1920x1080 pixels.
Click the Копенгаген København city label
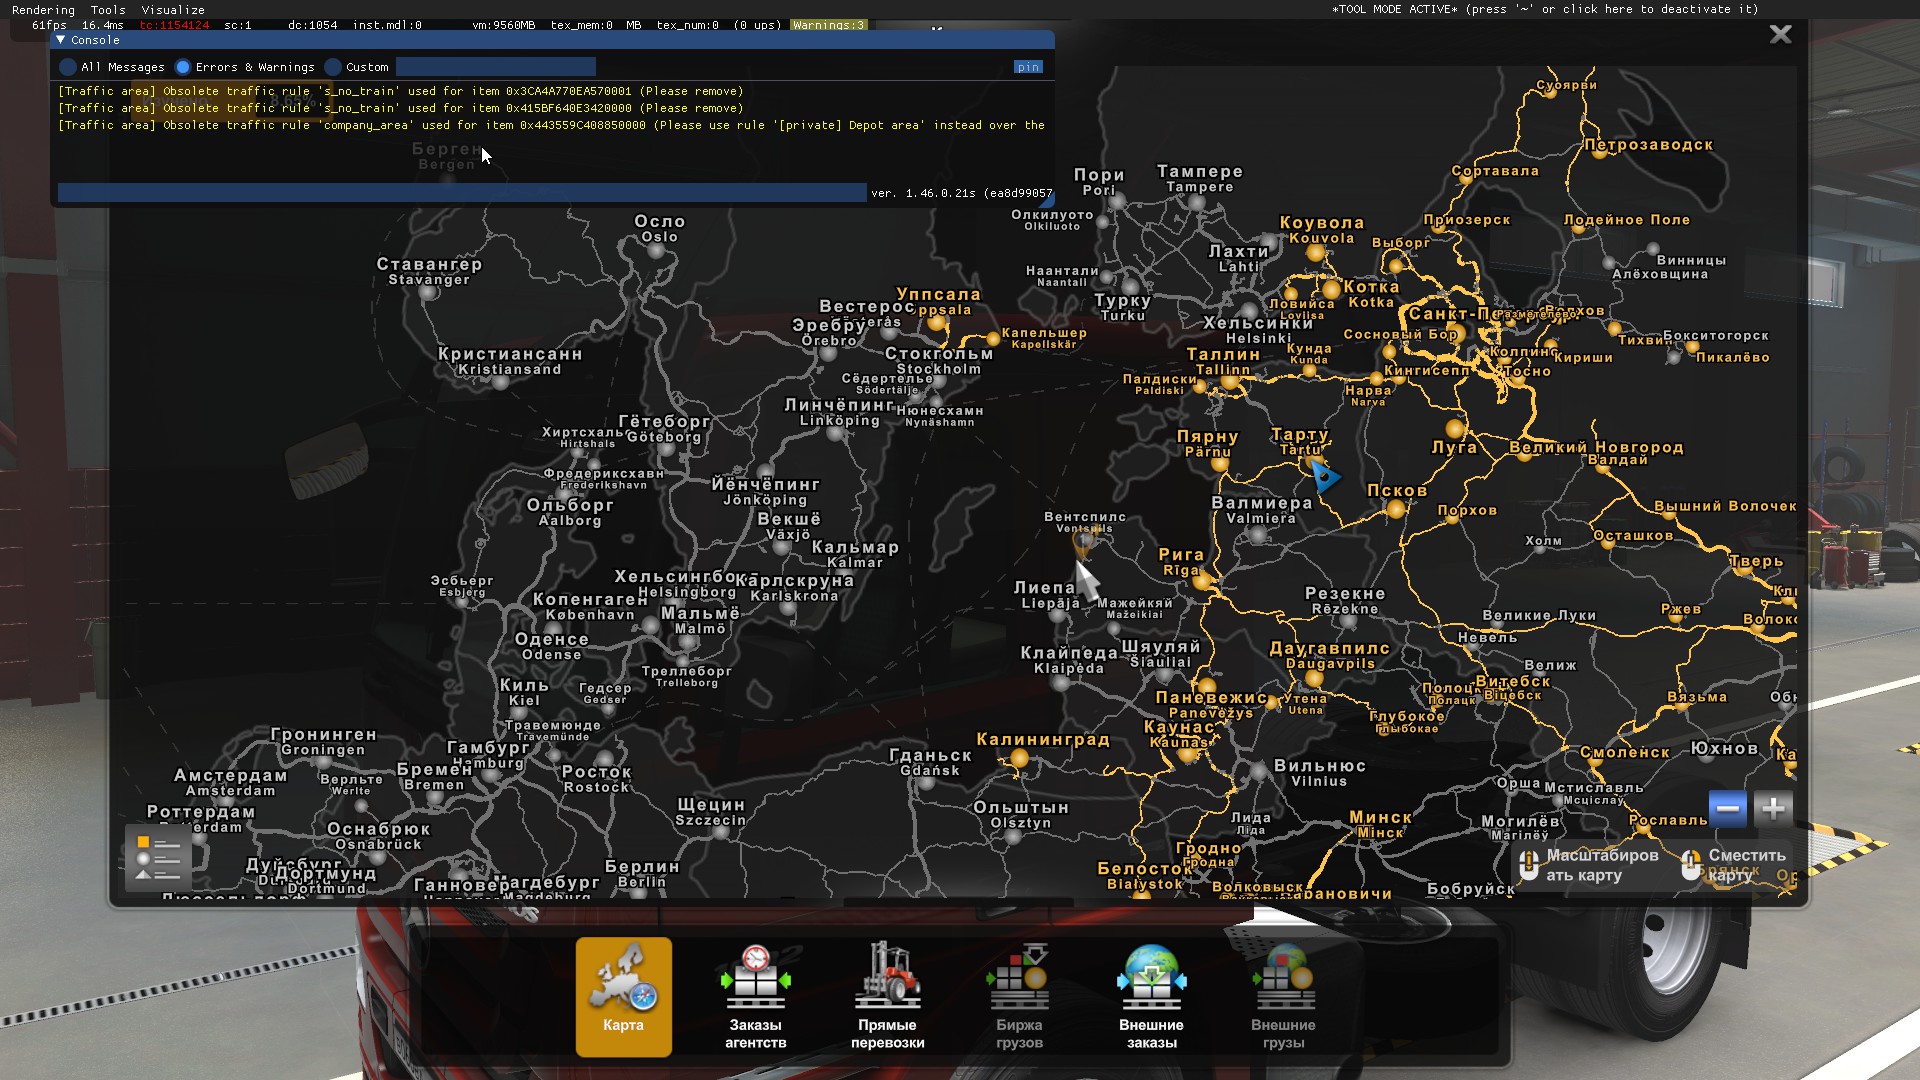pyautogui.click(x=590, y=606)
